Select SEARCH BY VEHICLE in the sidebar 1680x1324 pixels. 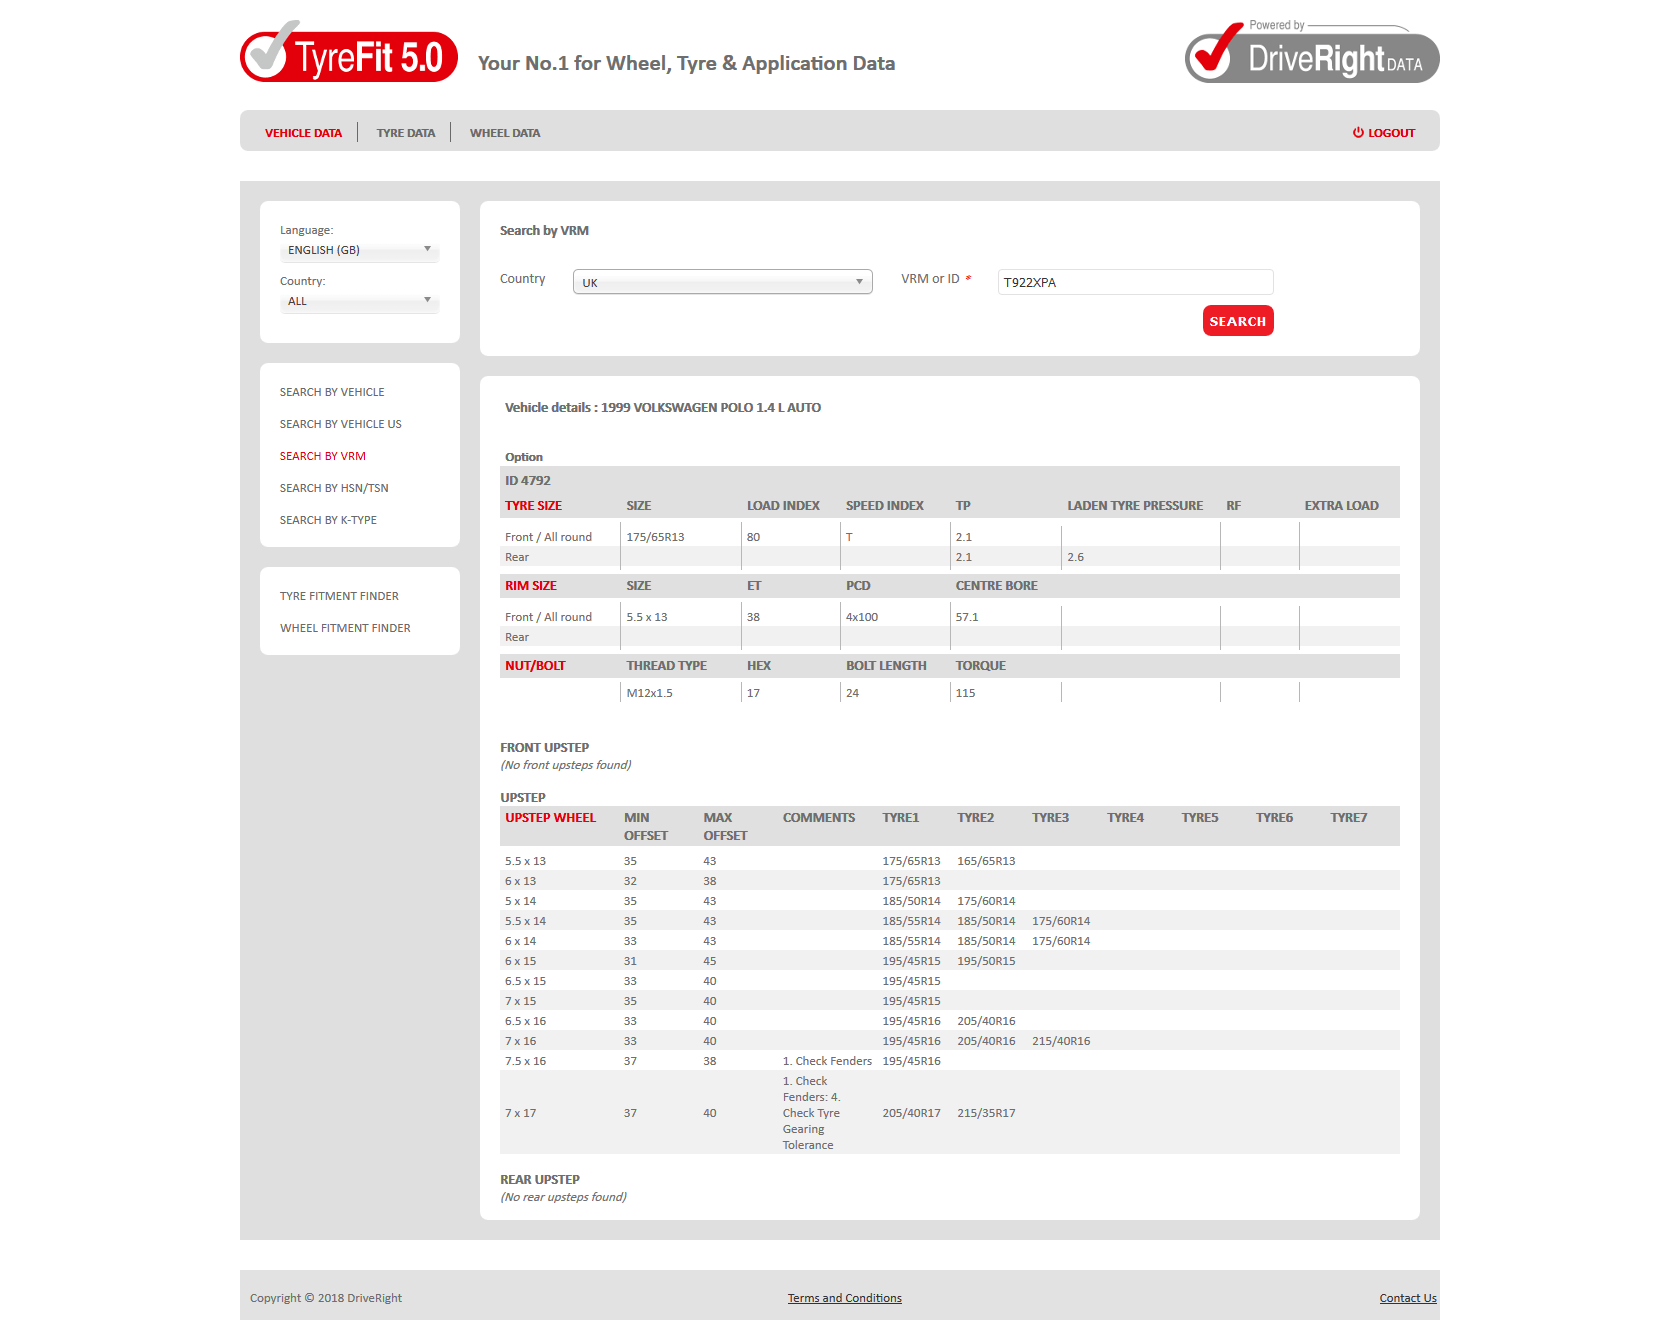(x=332, y=392)
